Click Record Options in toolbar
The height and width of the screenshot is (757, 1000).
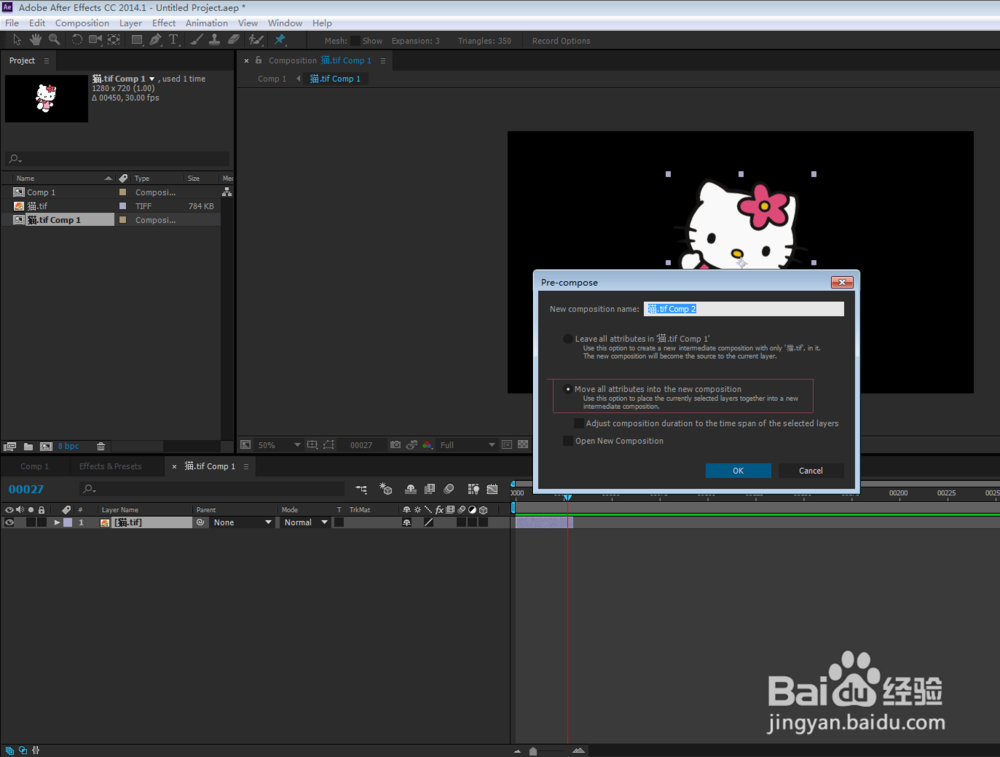point(561,41)
